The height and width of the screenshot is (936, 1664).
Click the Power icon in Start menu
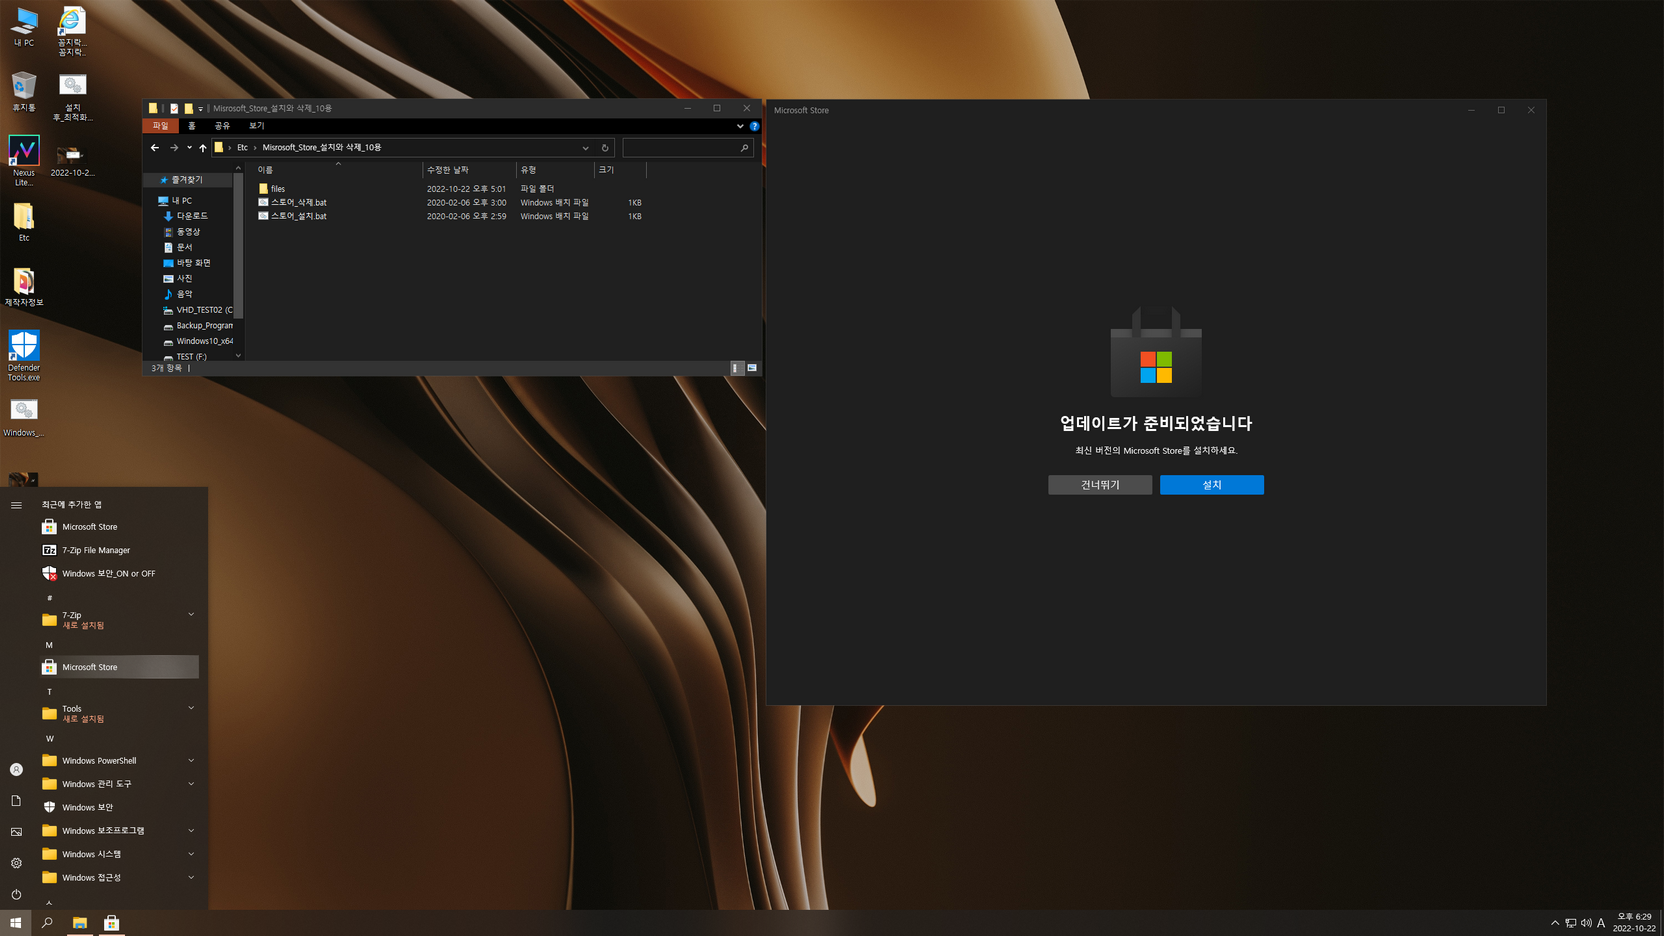(16, 895)
